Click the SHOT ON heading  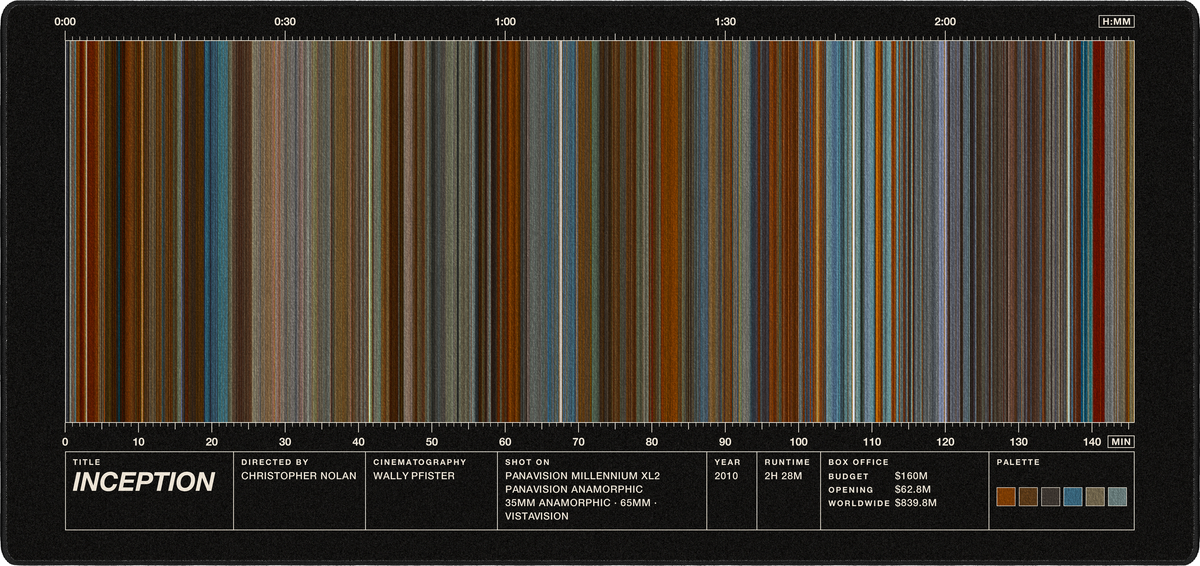click(x=528, y=462)
